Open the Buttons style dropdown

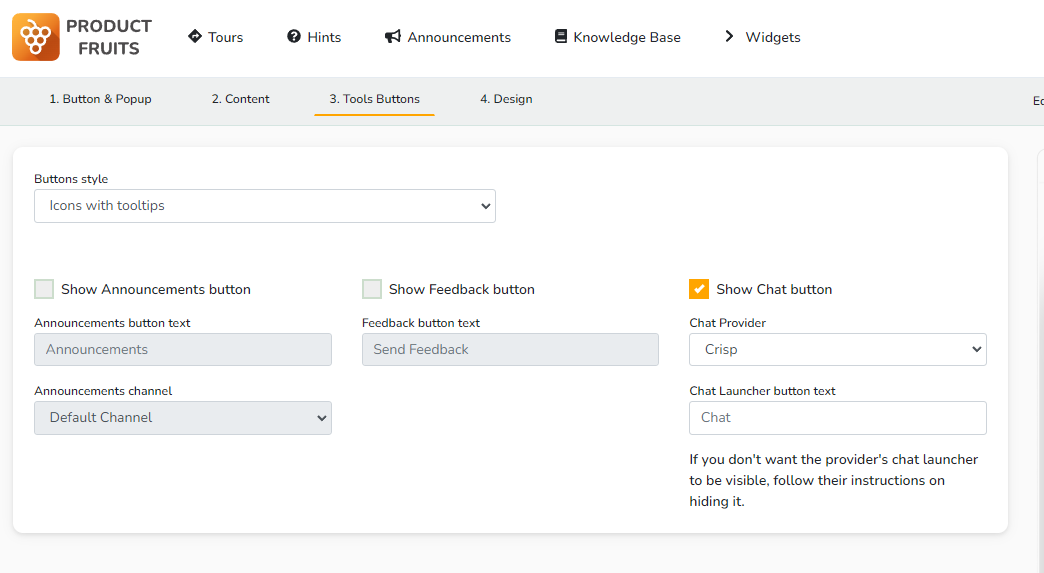265,206
